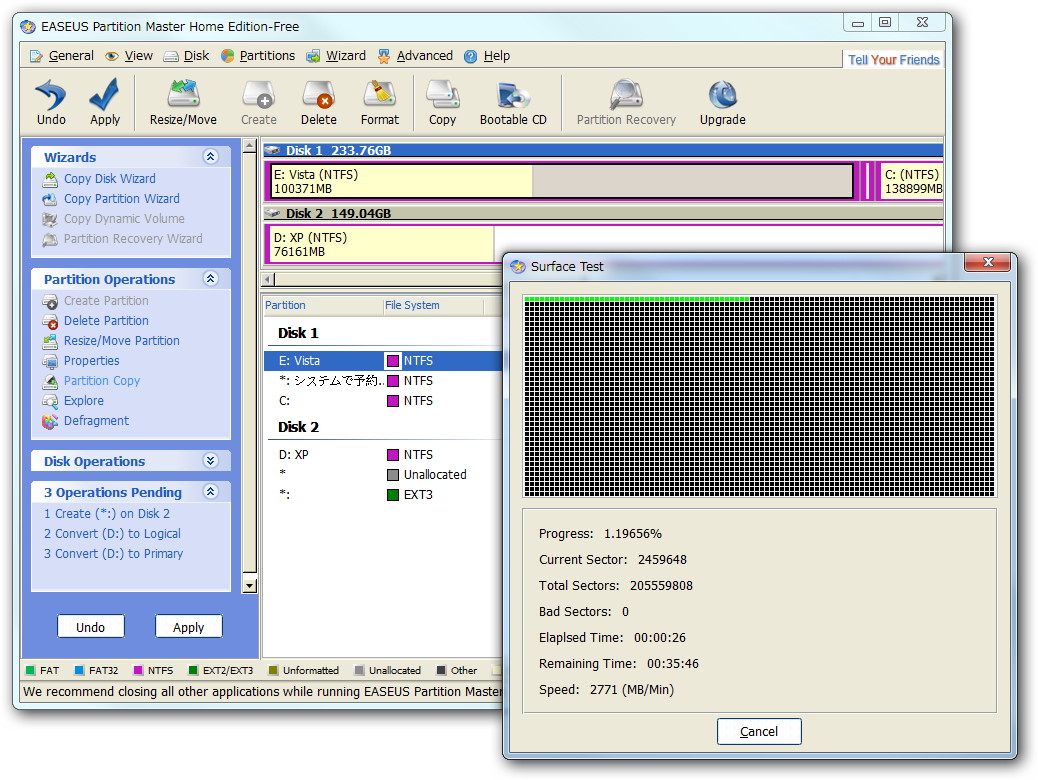The width and height of the screenshot is (1038, 780).
Task: Open Partition Recovery from the toolbar
Action: 626,100
